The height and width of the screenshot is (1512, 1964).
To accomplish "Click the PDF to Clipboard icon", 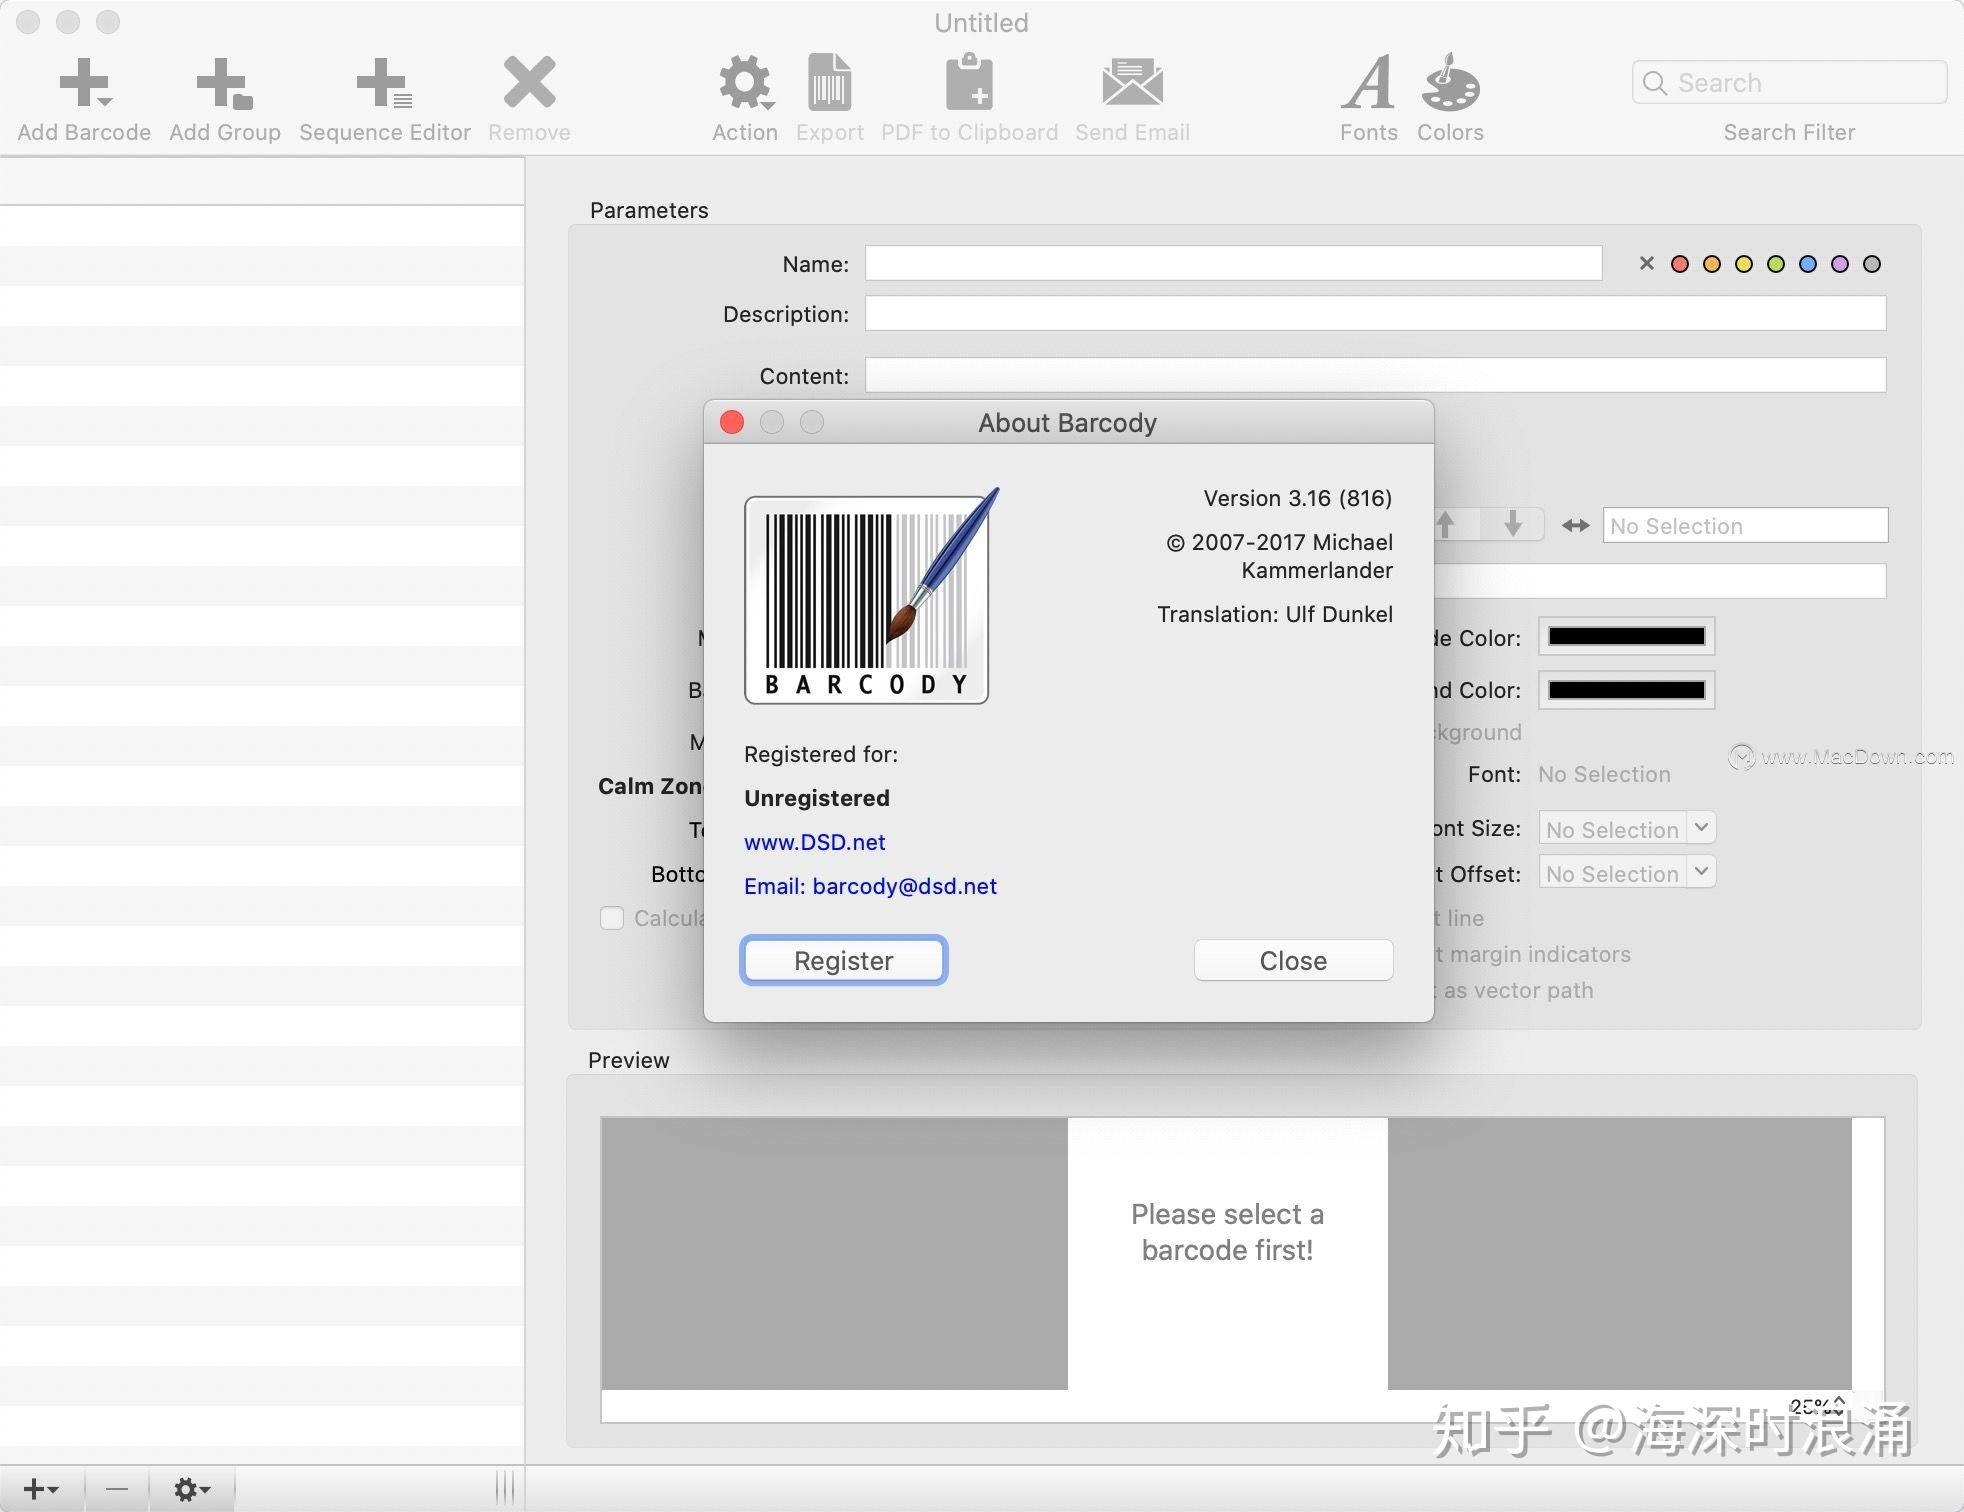I will (x=969, y=84).
